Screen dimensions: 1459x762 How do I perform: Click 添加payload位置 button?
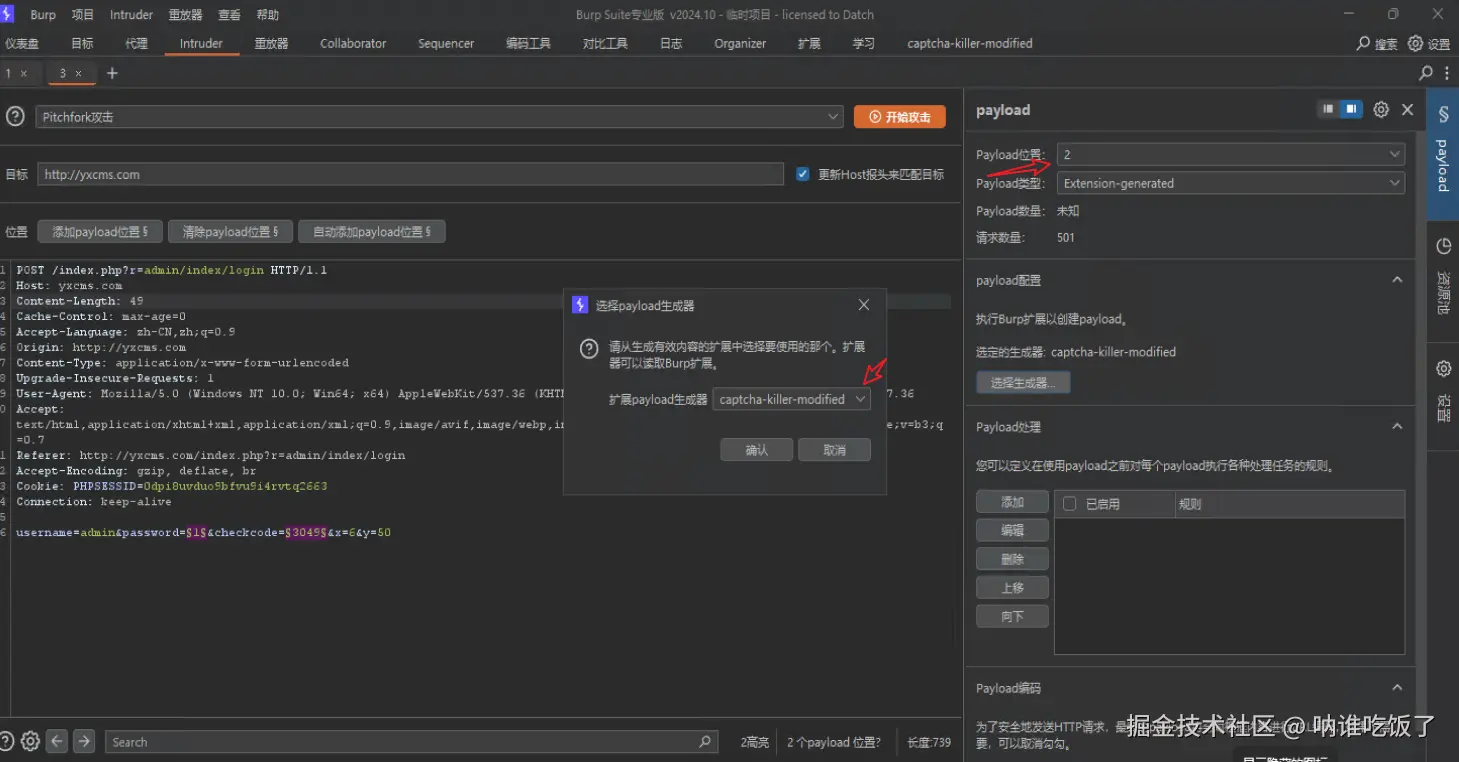[100, 232]
